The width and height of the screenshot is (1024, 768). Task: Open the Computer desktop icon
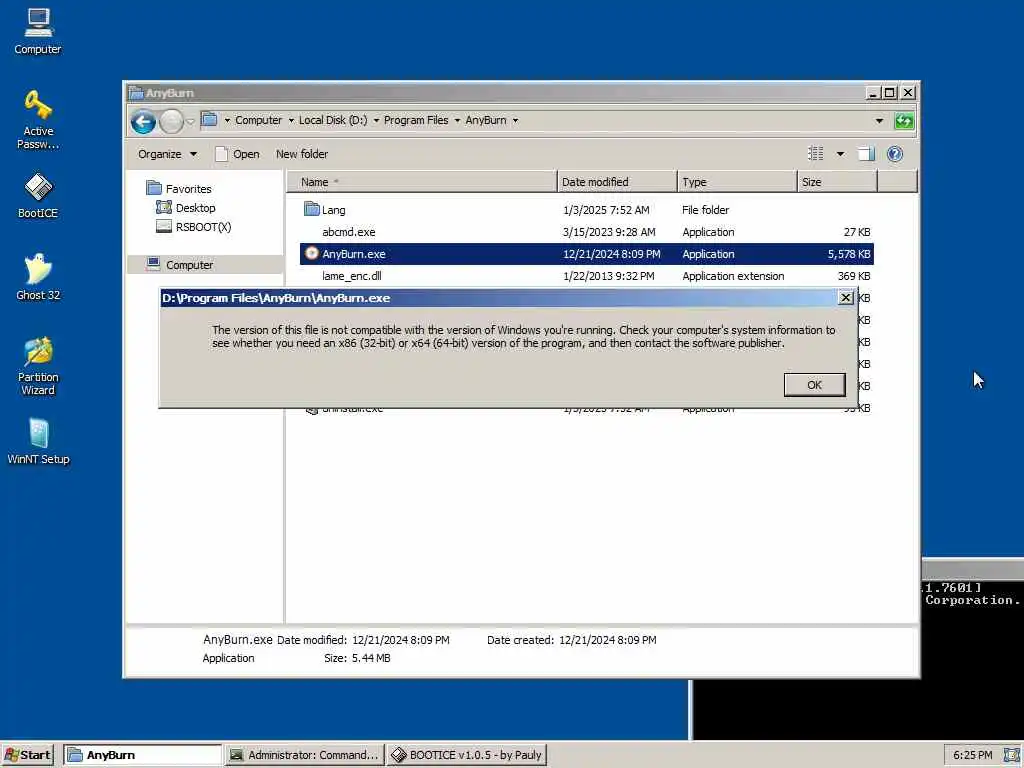tap(38, 31)
